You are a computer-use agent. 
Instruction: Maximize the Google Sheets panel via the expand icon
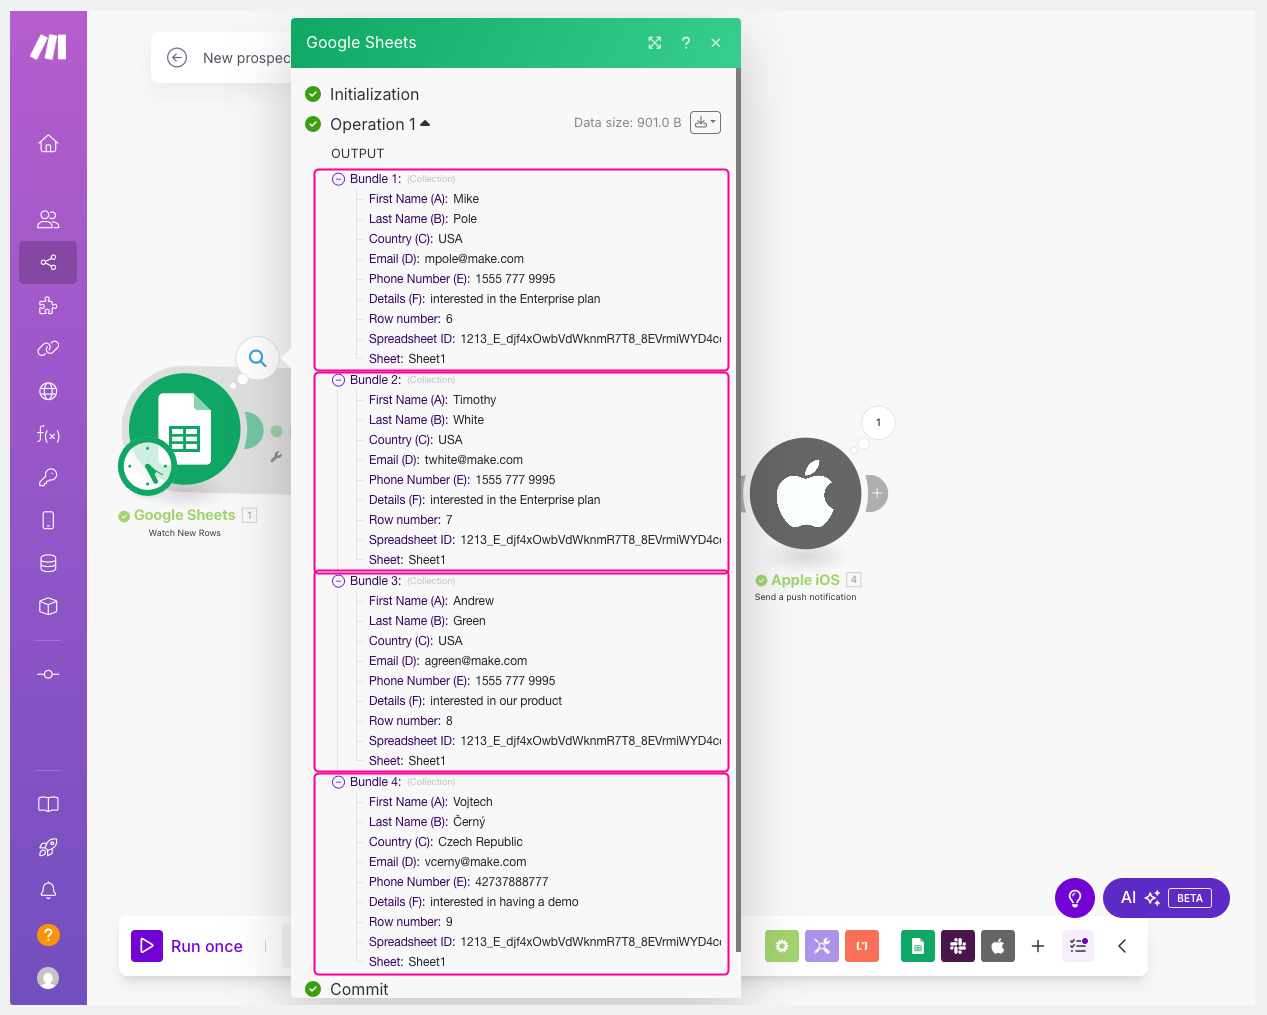pos(655,43)
